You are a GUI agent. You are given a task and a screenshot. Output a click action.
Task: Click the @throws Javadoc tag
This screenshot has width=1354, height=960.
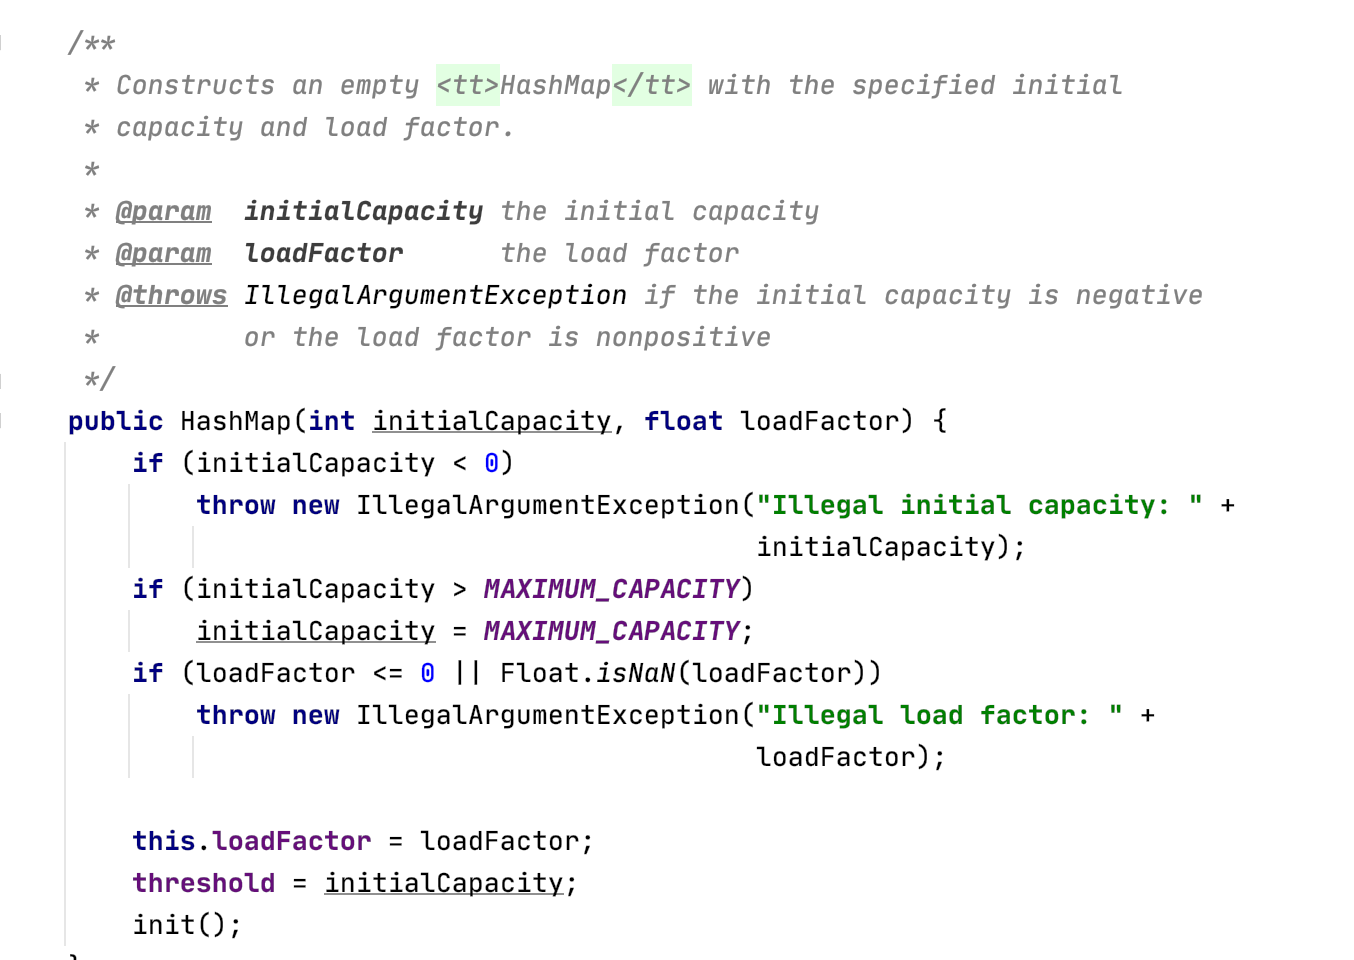click(171, 296)
